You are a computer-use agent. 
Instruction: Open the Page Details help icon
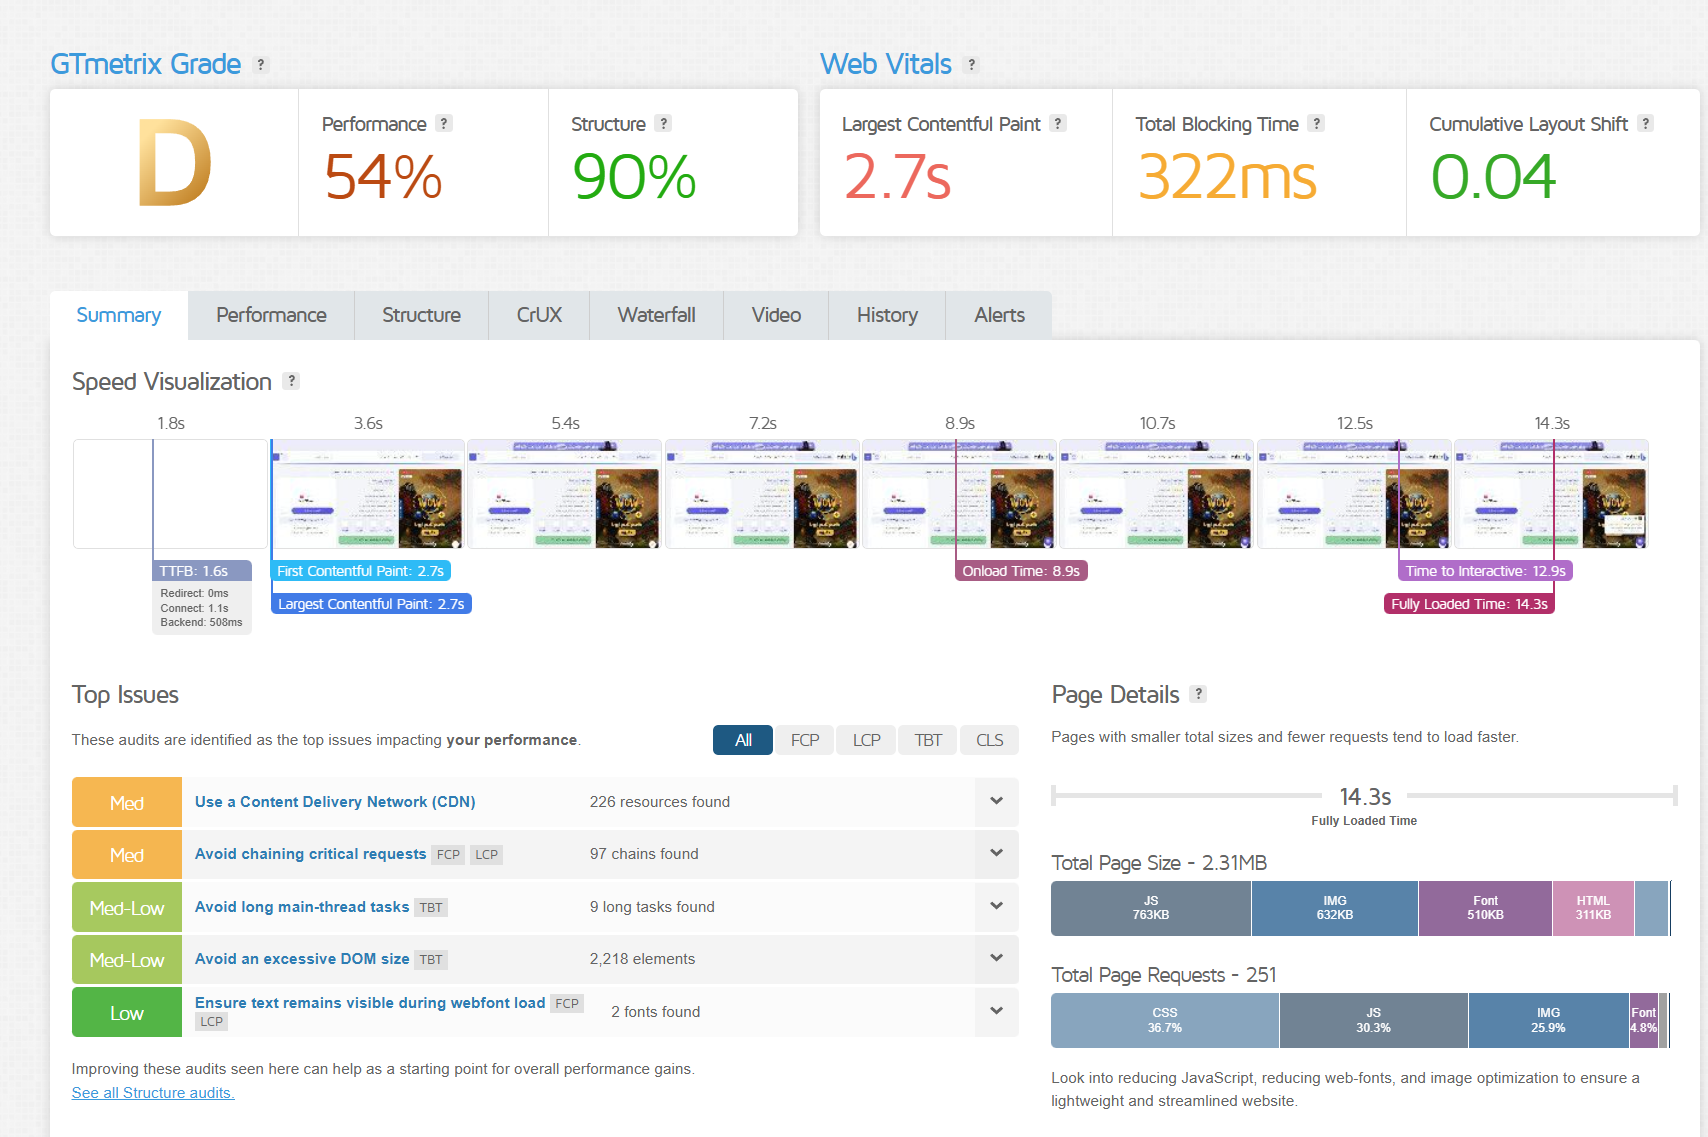tap(1199, 694)
